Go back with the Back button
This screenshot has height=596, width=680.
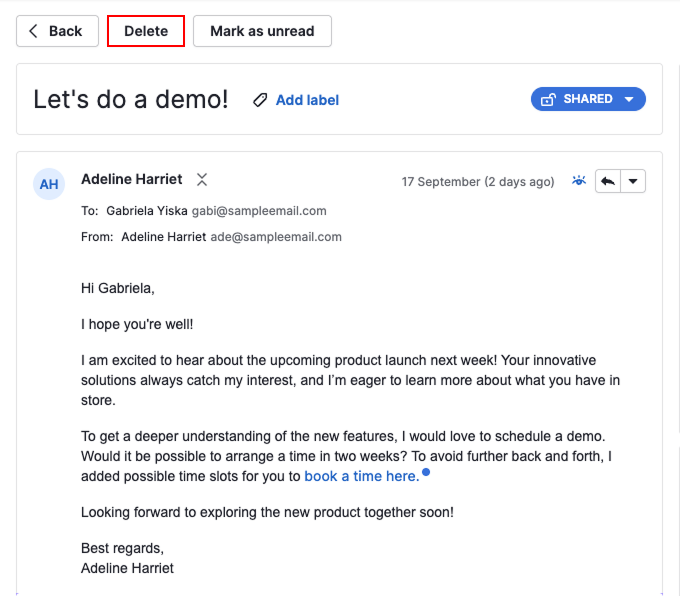point(57,31)
